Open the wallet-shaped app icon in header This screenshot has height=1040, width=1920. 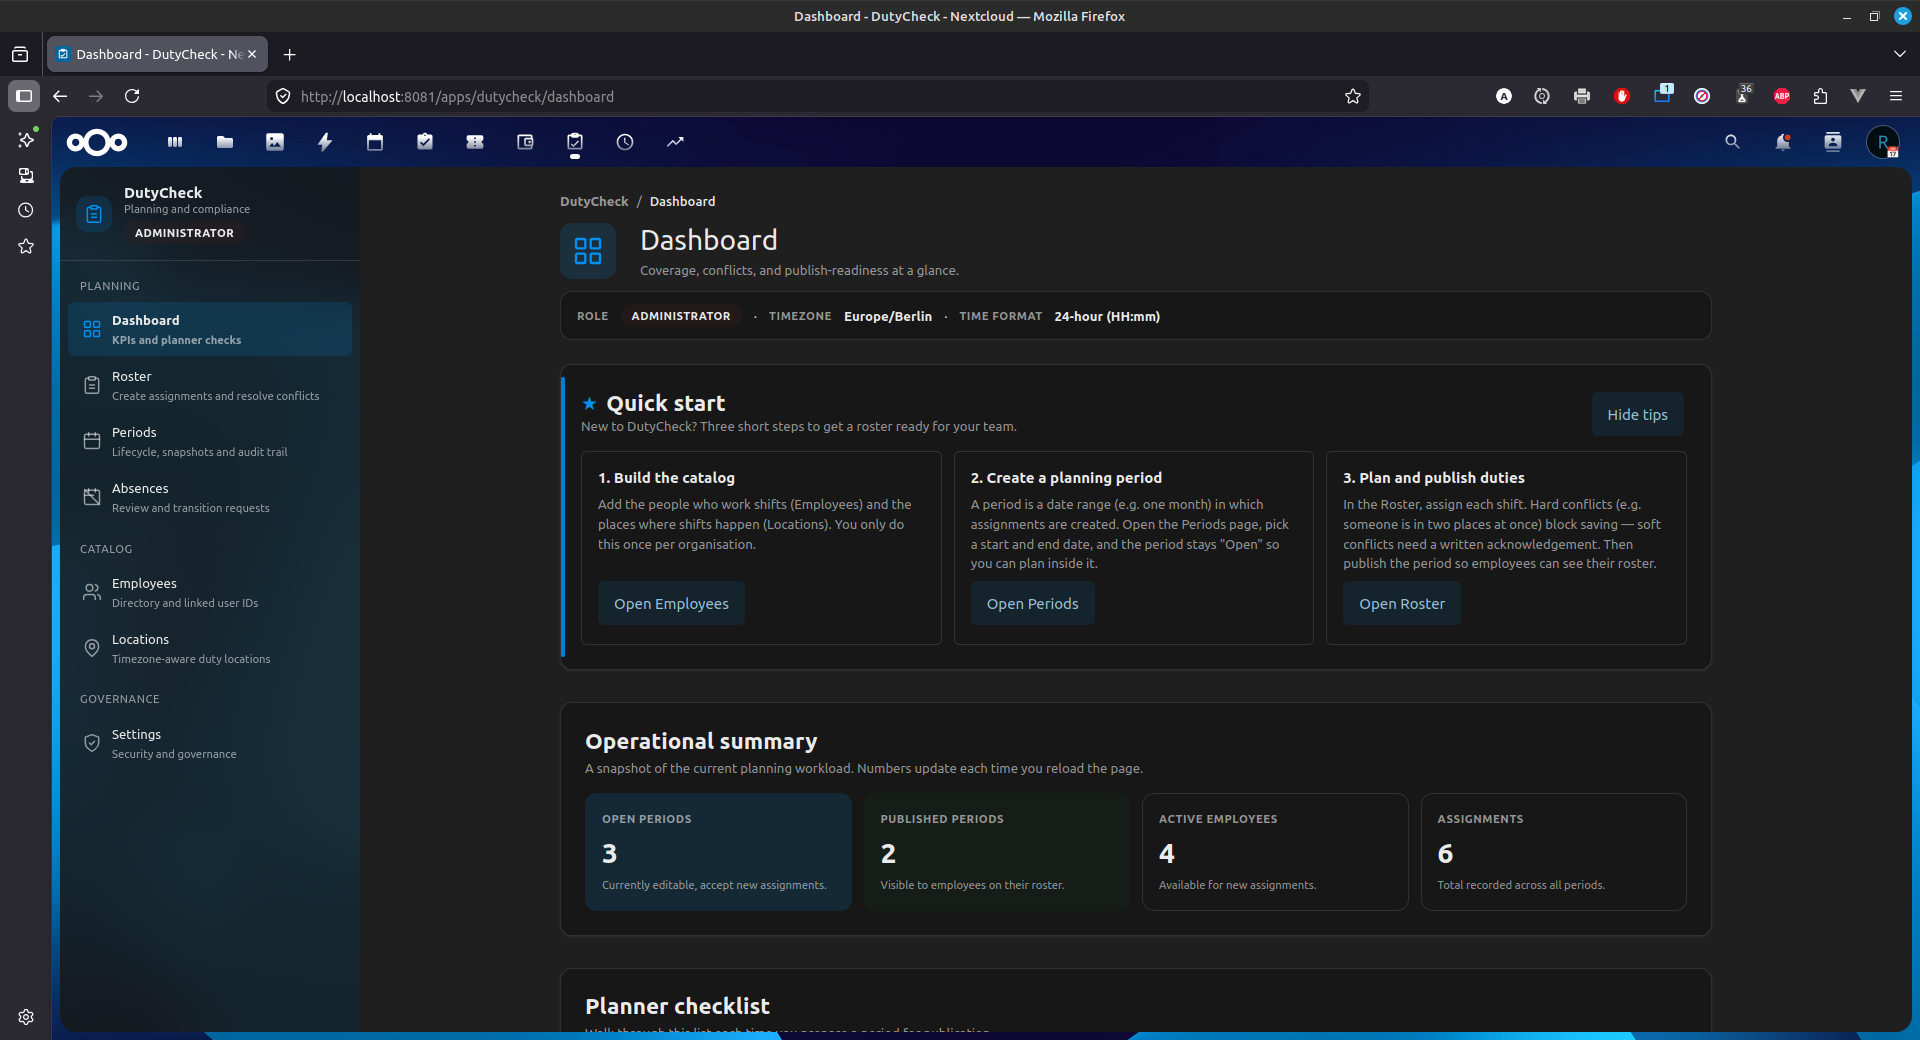[x=525, y=142]
